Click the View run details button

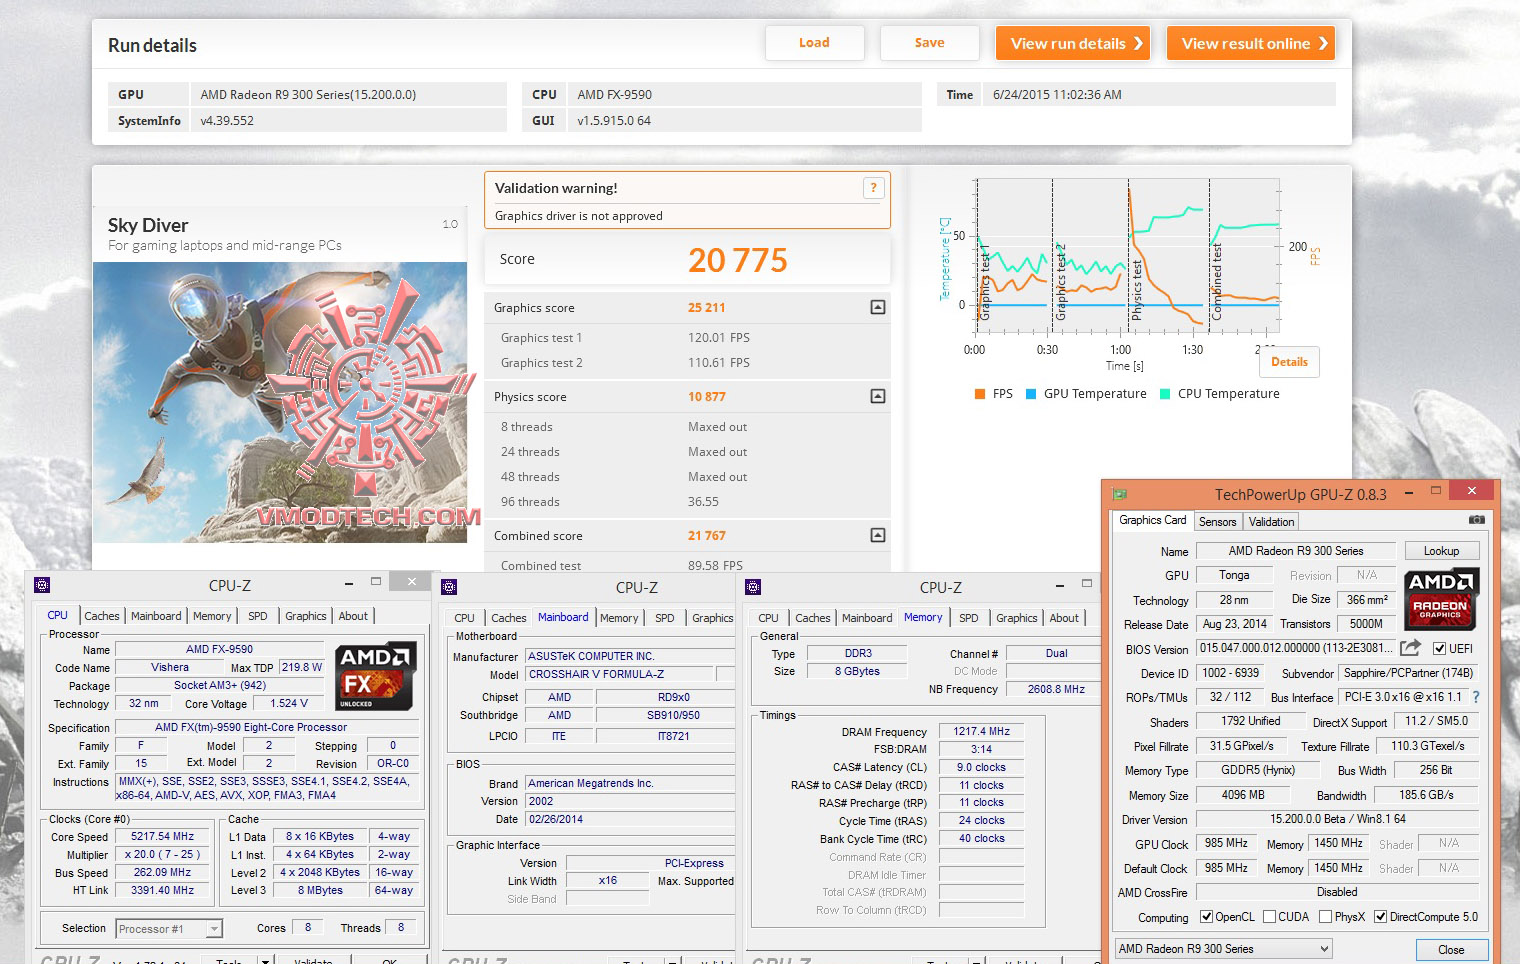click(x=1073, y=43)
